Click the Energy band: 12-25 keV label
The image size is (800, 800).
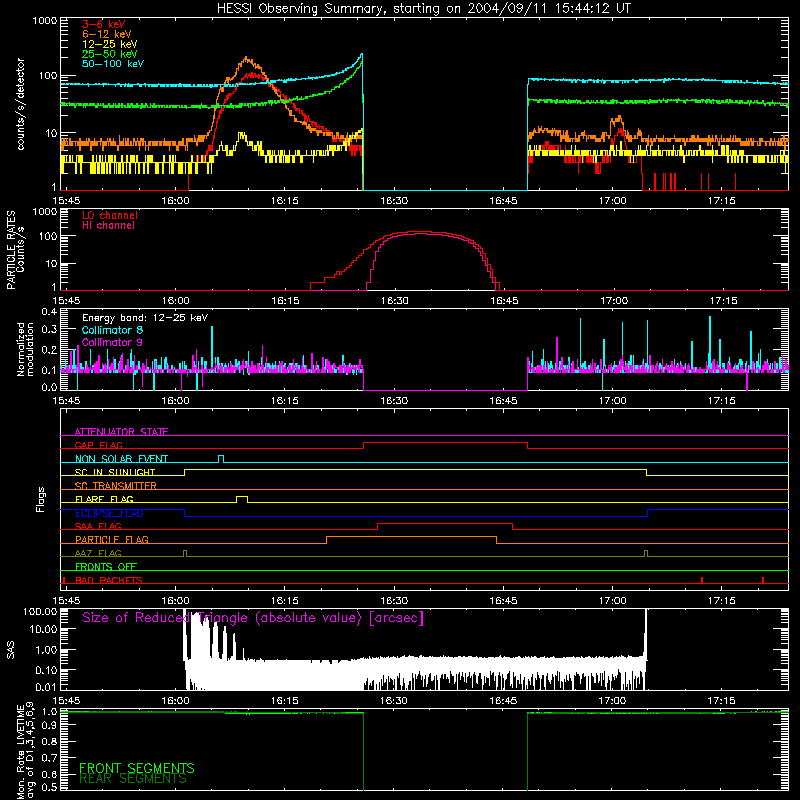click(145, 318)
